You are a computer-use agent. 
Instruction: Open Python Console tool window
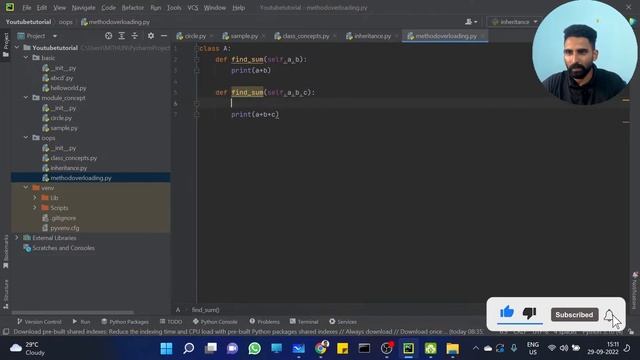(x=215, y=322)
